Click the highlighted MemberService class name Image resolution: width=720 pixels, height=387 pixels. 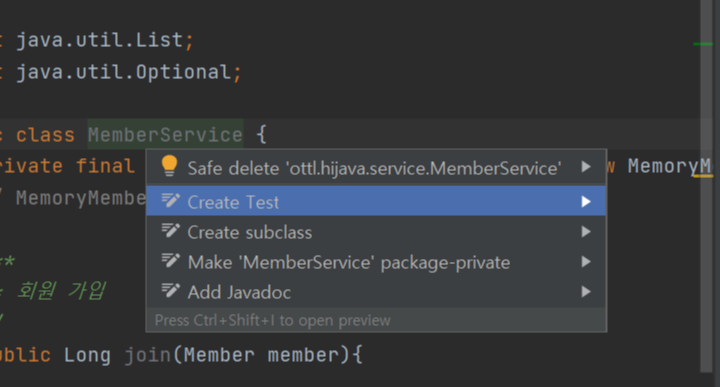pyautogui.click(x=165, y=135)
